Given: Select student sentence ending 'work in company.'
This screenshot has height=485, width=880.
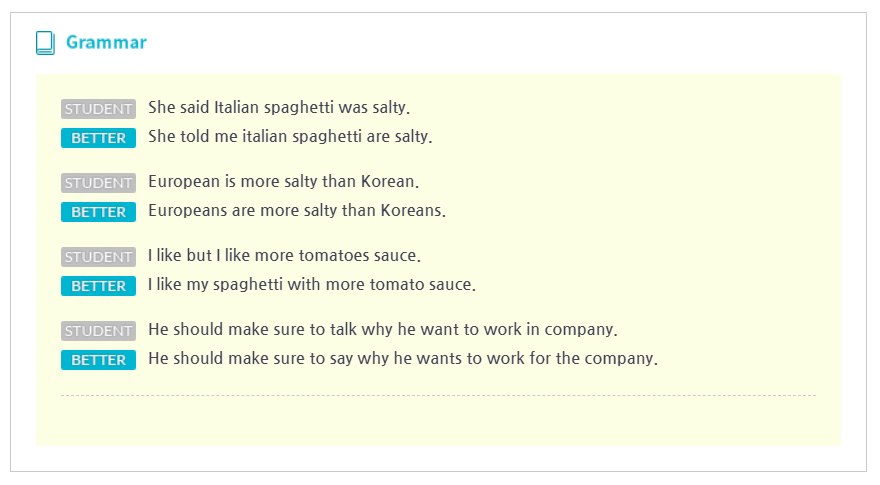Looking at the screenshot, I should (383, 330).
